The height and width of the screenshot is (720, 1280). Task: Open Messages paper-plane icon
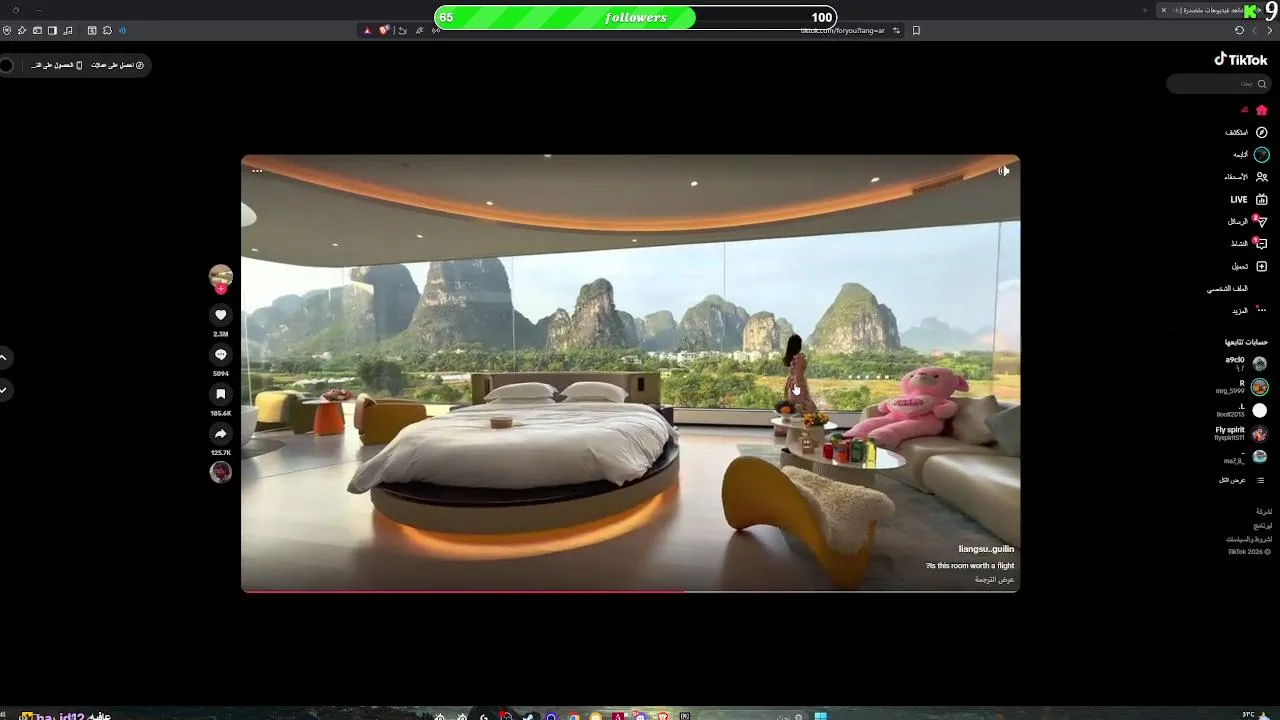[x=1261, y=222]
